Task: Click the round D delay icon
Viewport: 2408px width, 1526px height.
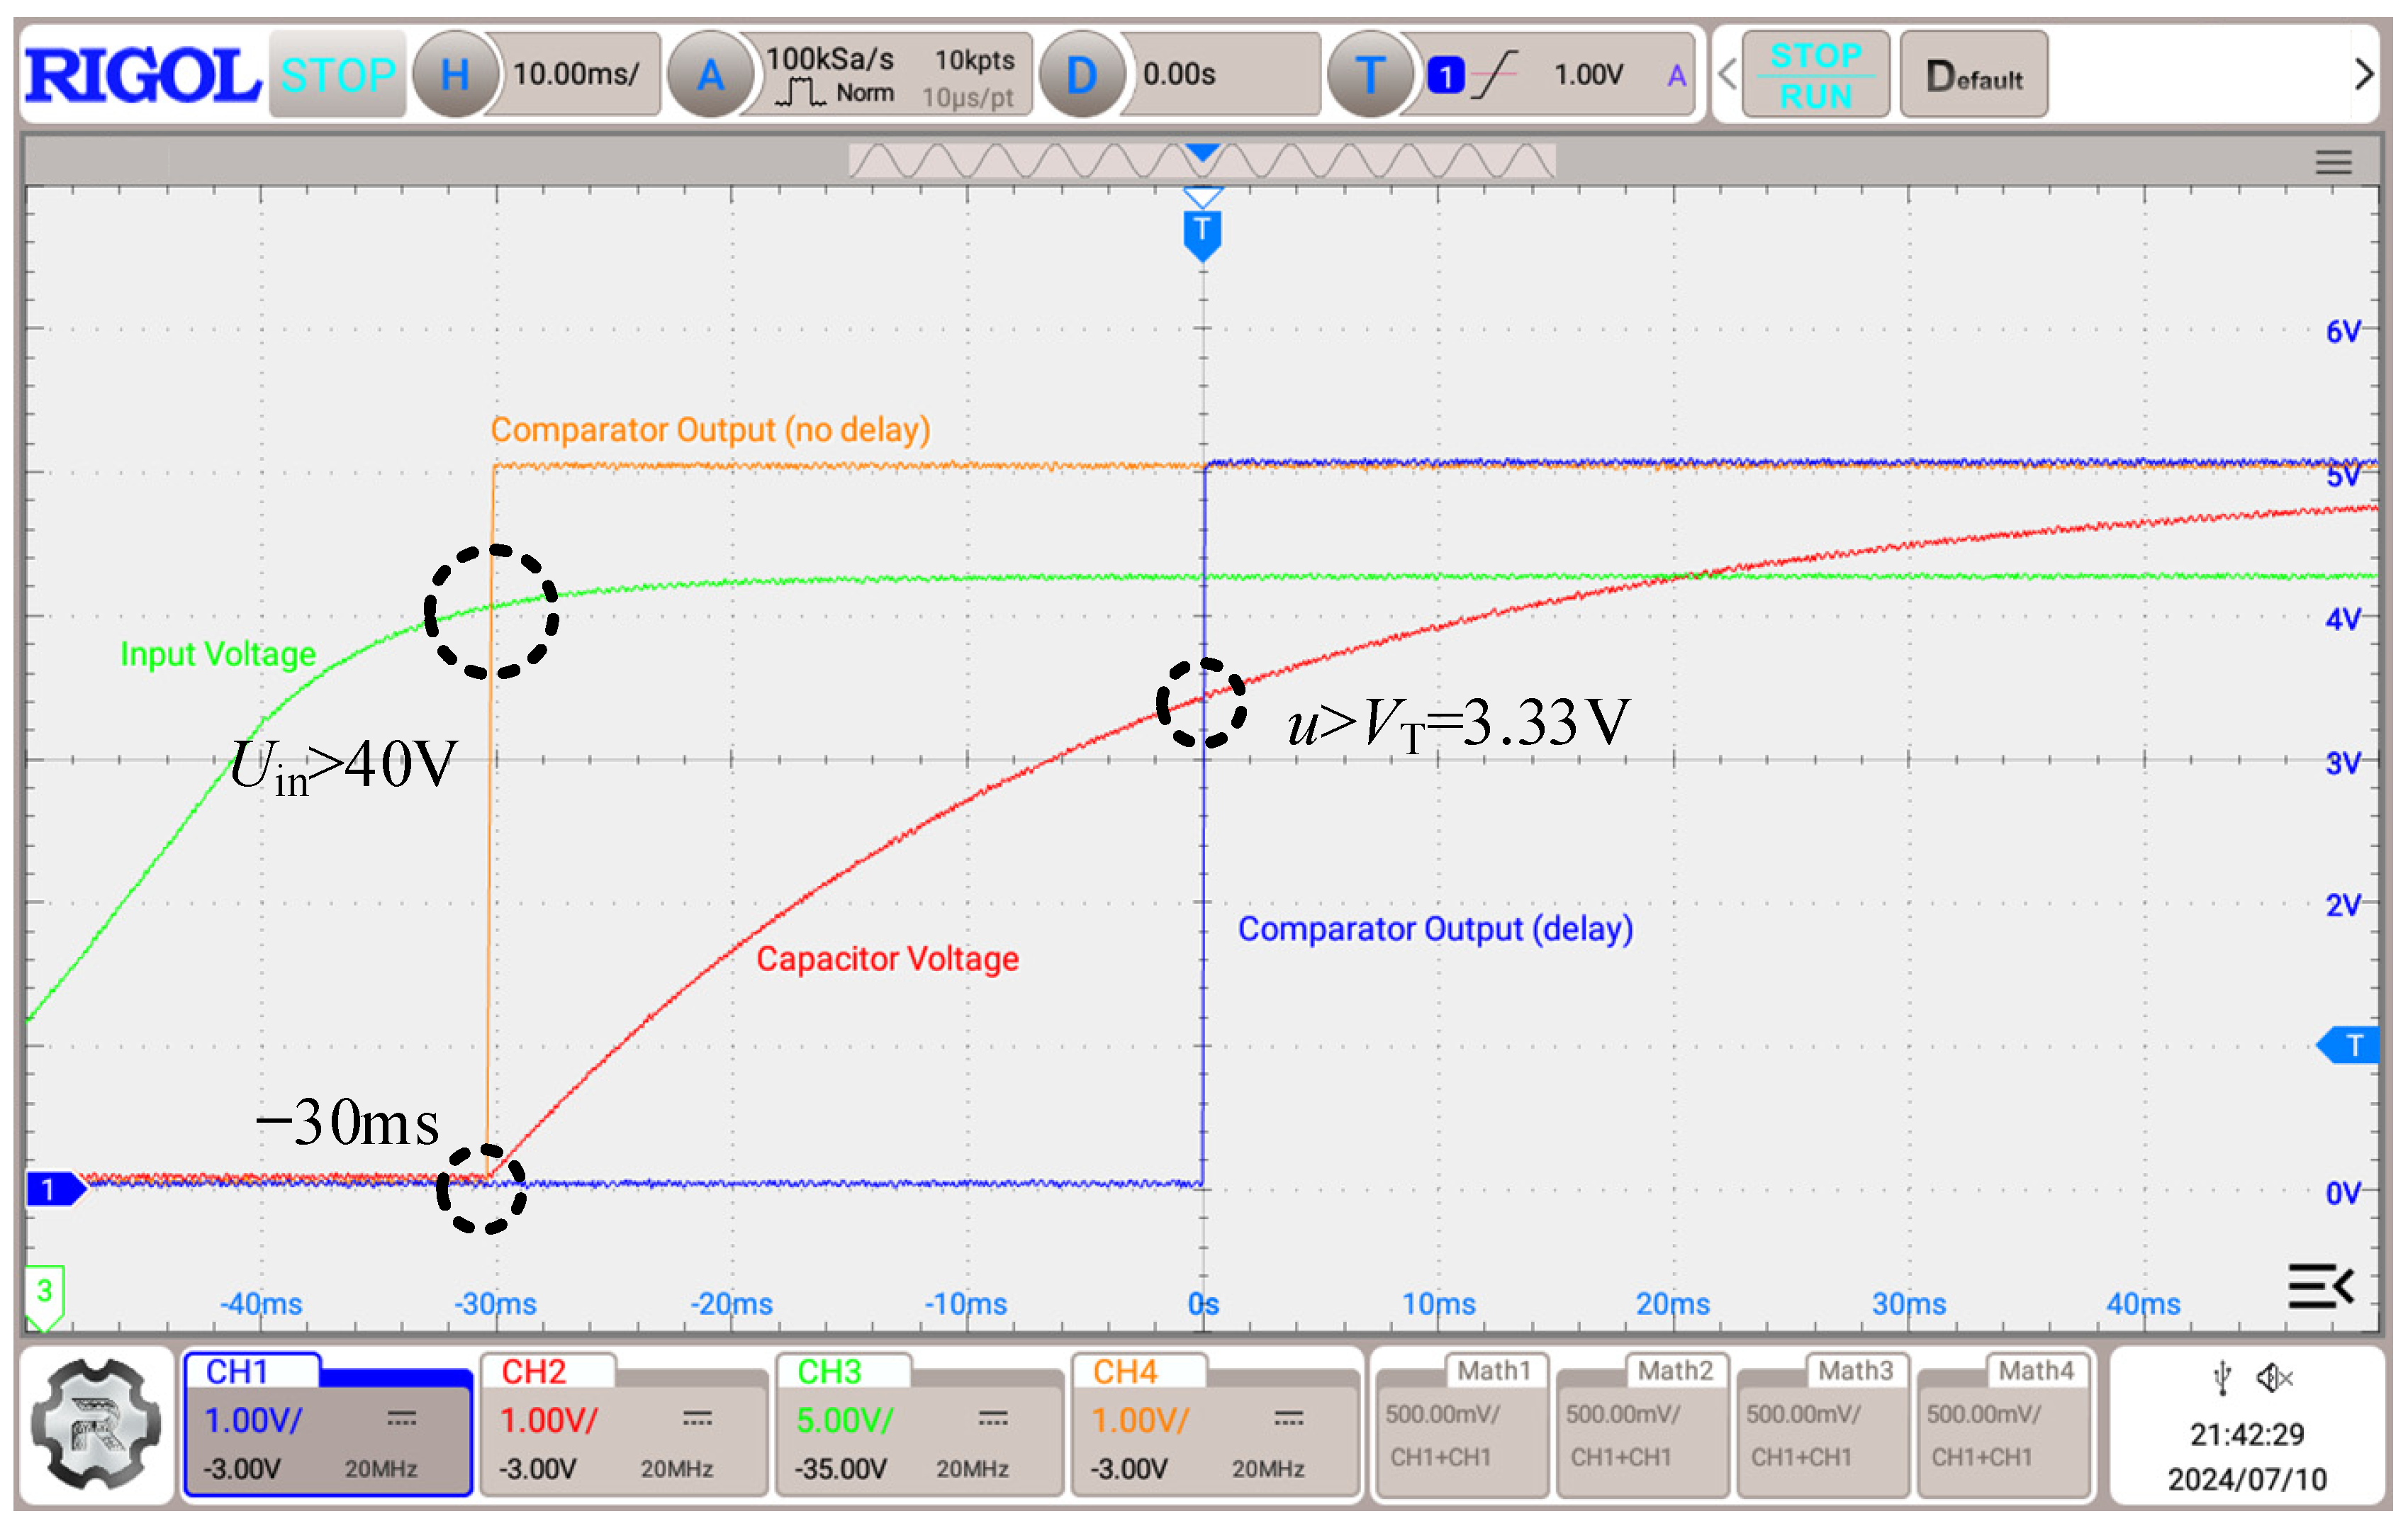Action: click(x=1081, y=75)
